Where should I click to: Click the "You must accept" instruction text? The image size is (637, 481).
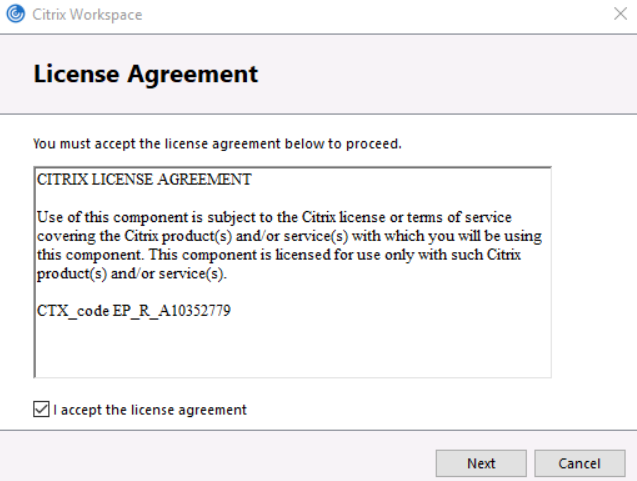217,143
